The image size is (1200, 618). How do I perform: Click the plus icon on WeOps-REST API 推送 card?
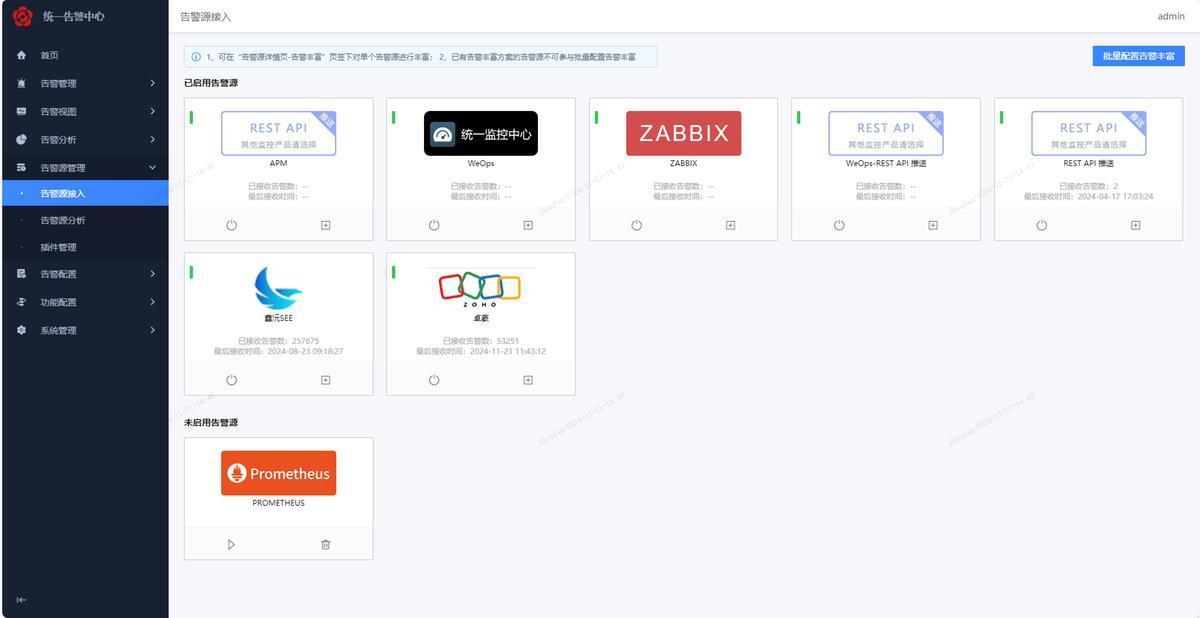point(933,225)
